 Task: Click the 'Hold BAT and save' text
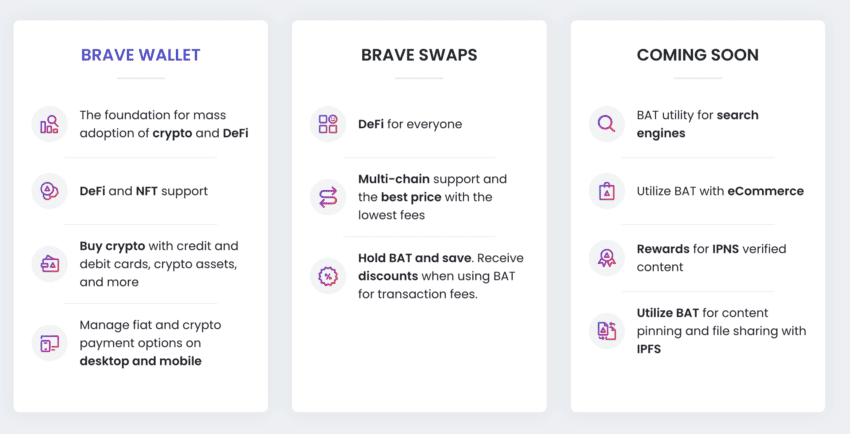click(x=400, y=258)
